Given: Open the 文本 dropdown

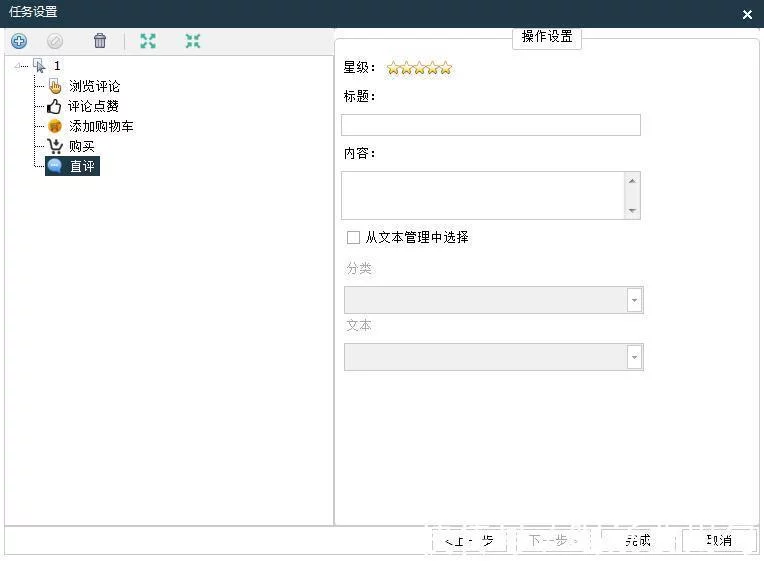Looking at the screenshot, I should (494, 357).
